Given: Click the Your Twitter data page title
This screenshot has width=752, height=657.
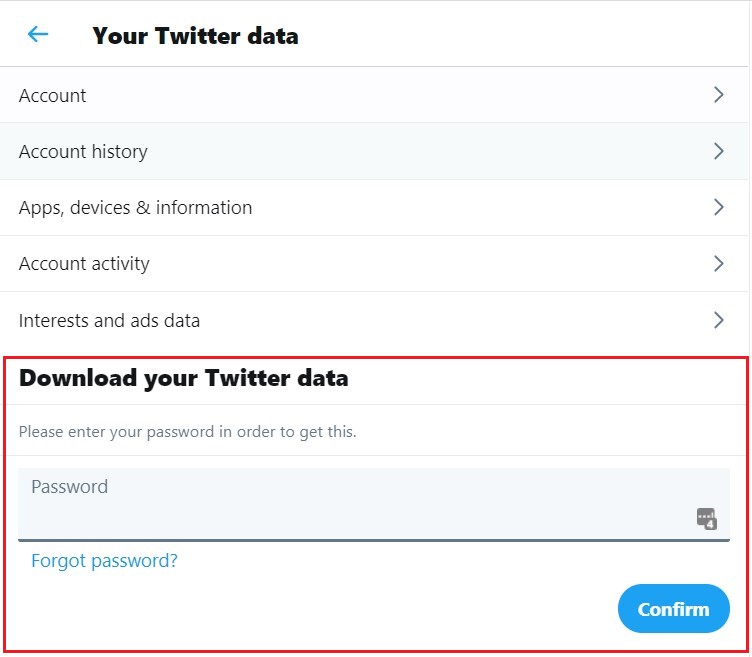Looking at the screenshot, I should pos(195,36).
